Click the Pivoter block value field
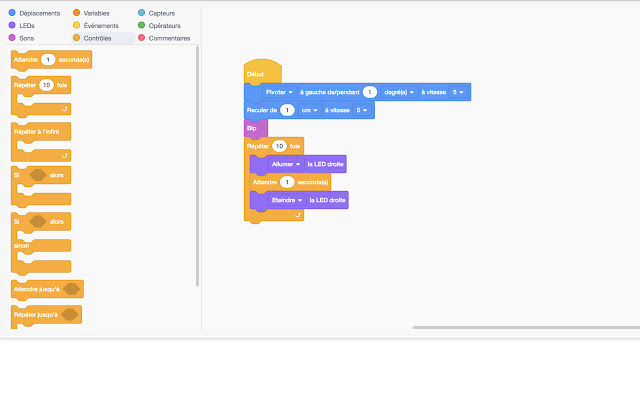The image size is (640, 400). tap(370, 92)
